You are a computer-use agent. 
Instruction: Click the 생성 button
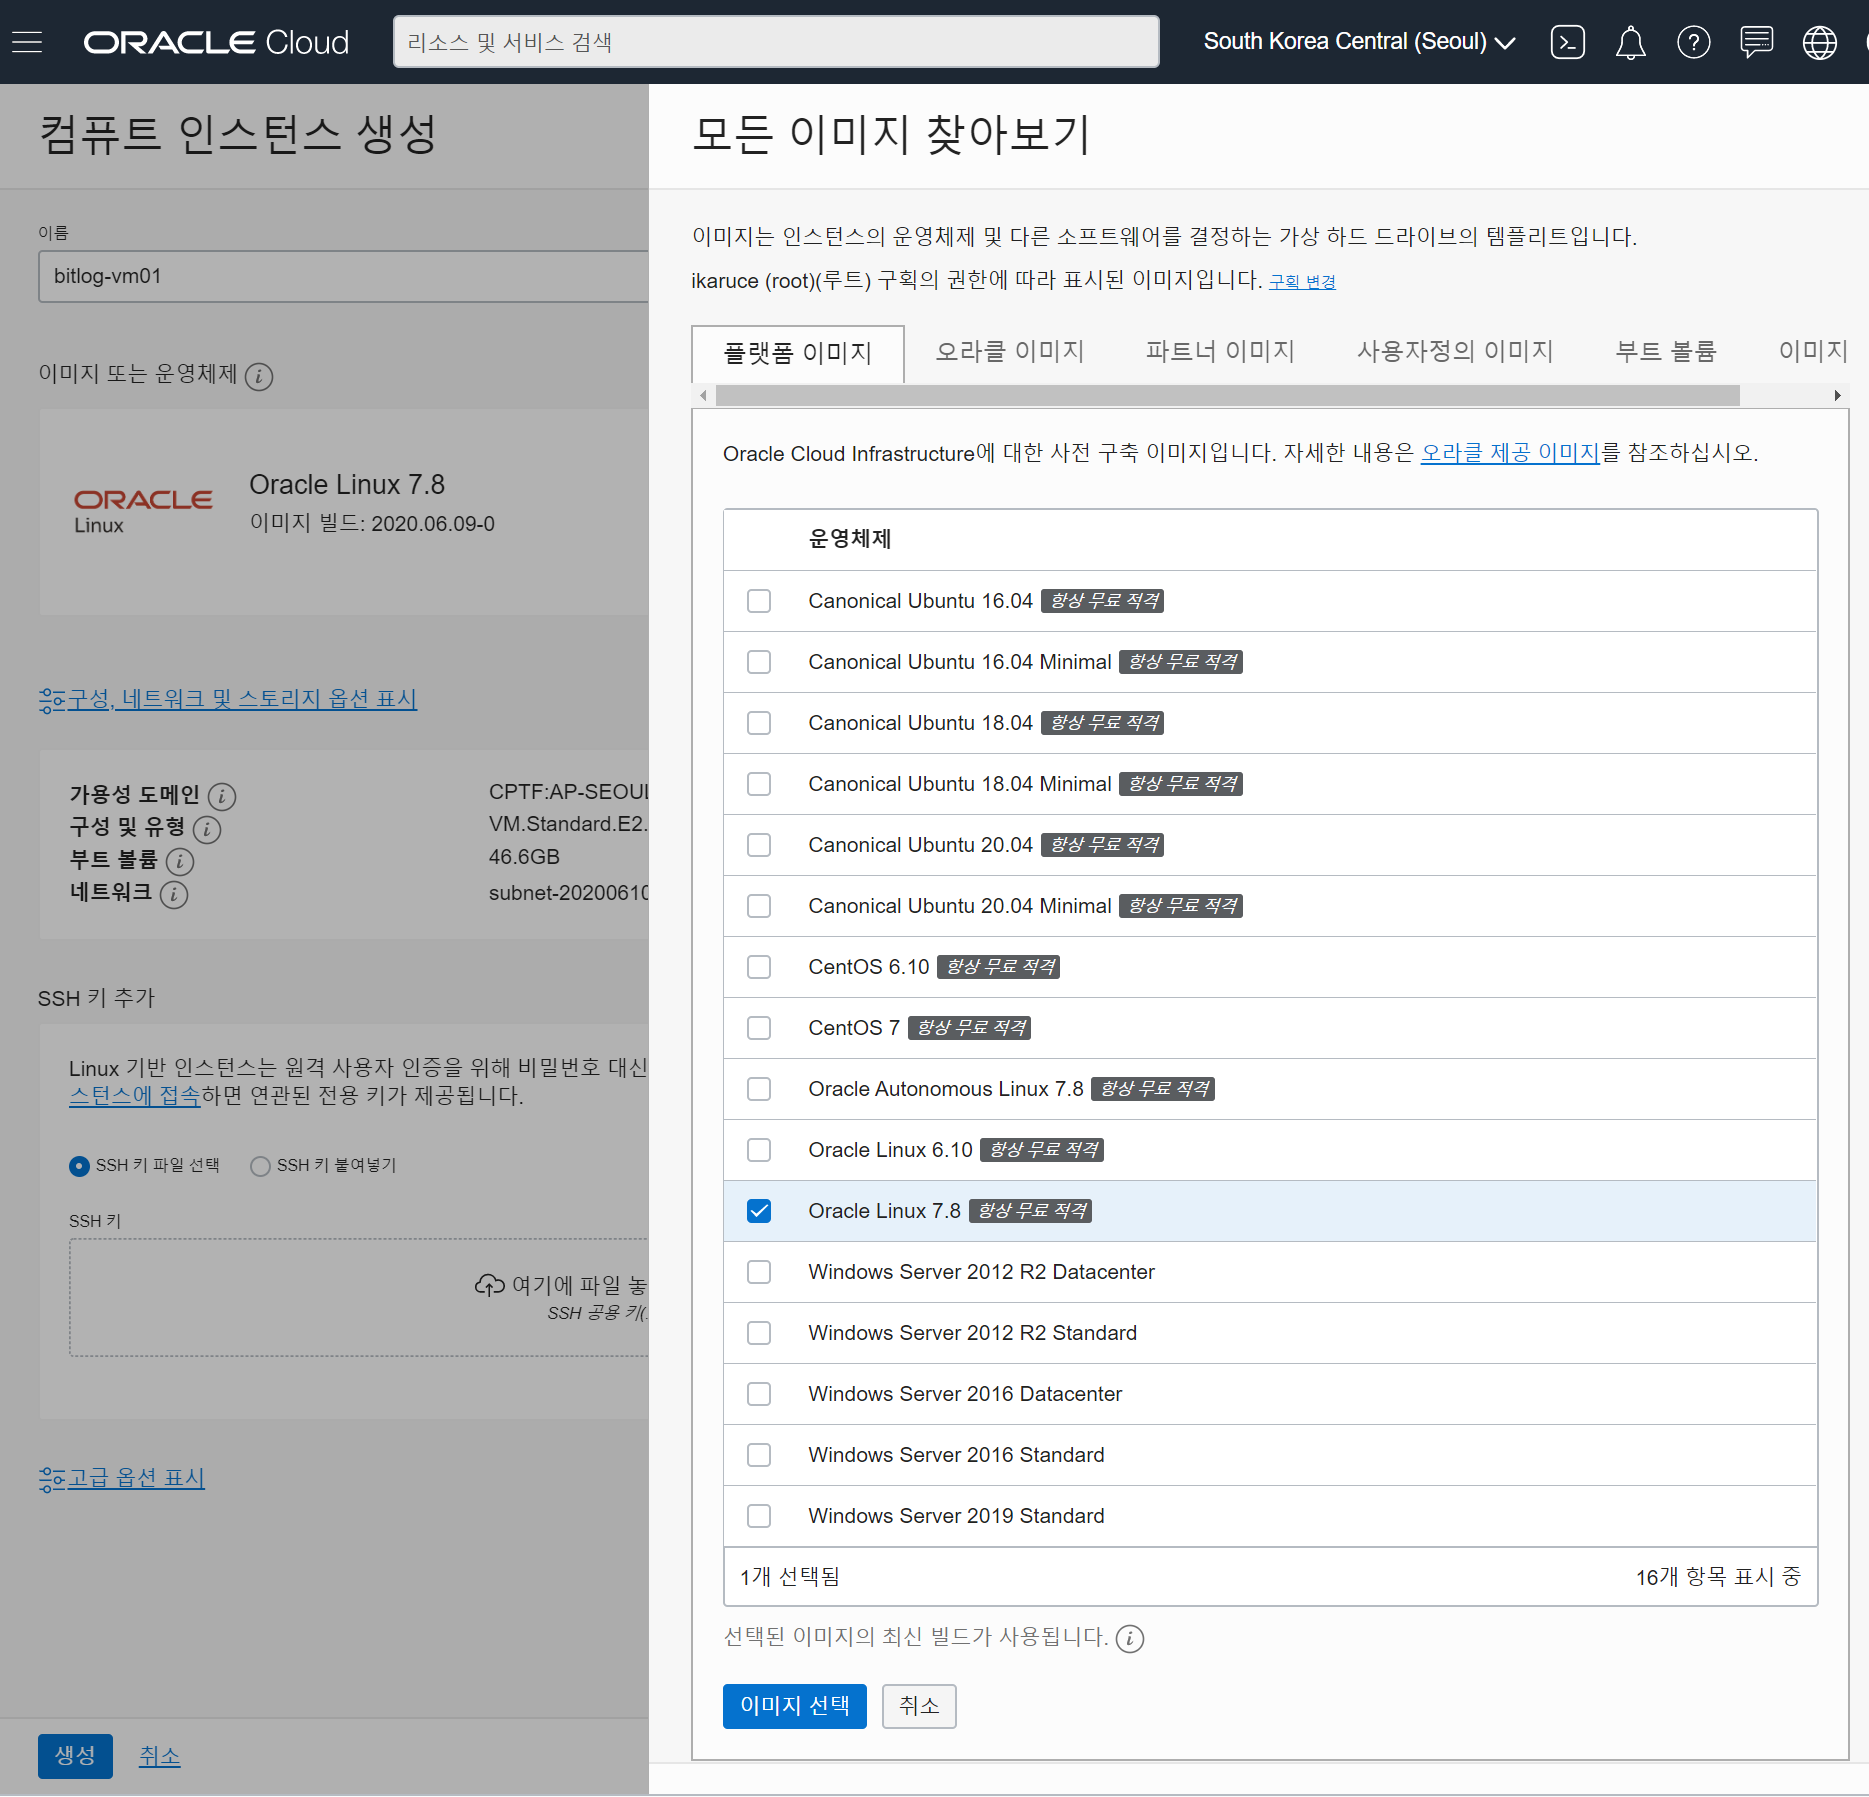(x=75, y=1756)
